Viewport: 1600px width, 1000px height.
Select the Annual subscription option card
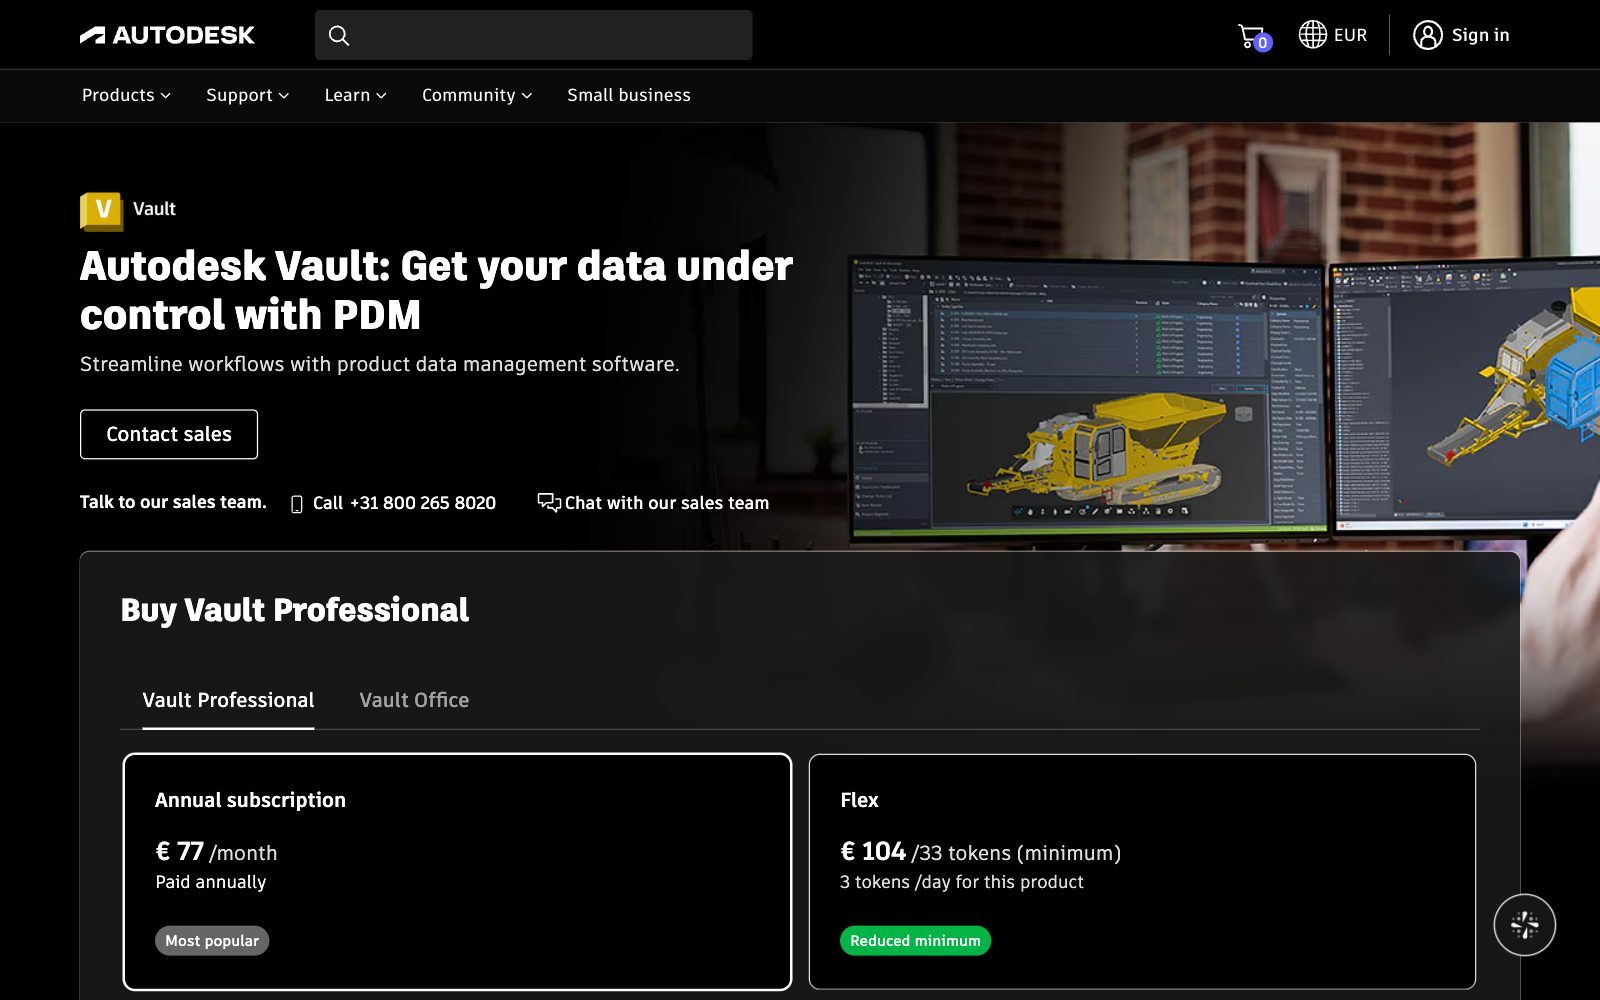(457, 872)
